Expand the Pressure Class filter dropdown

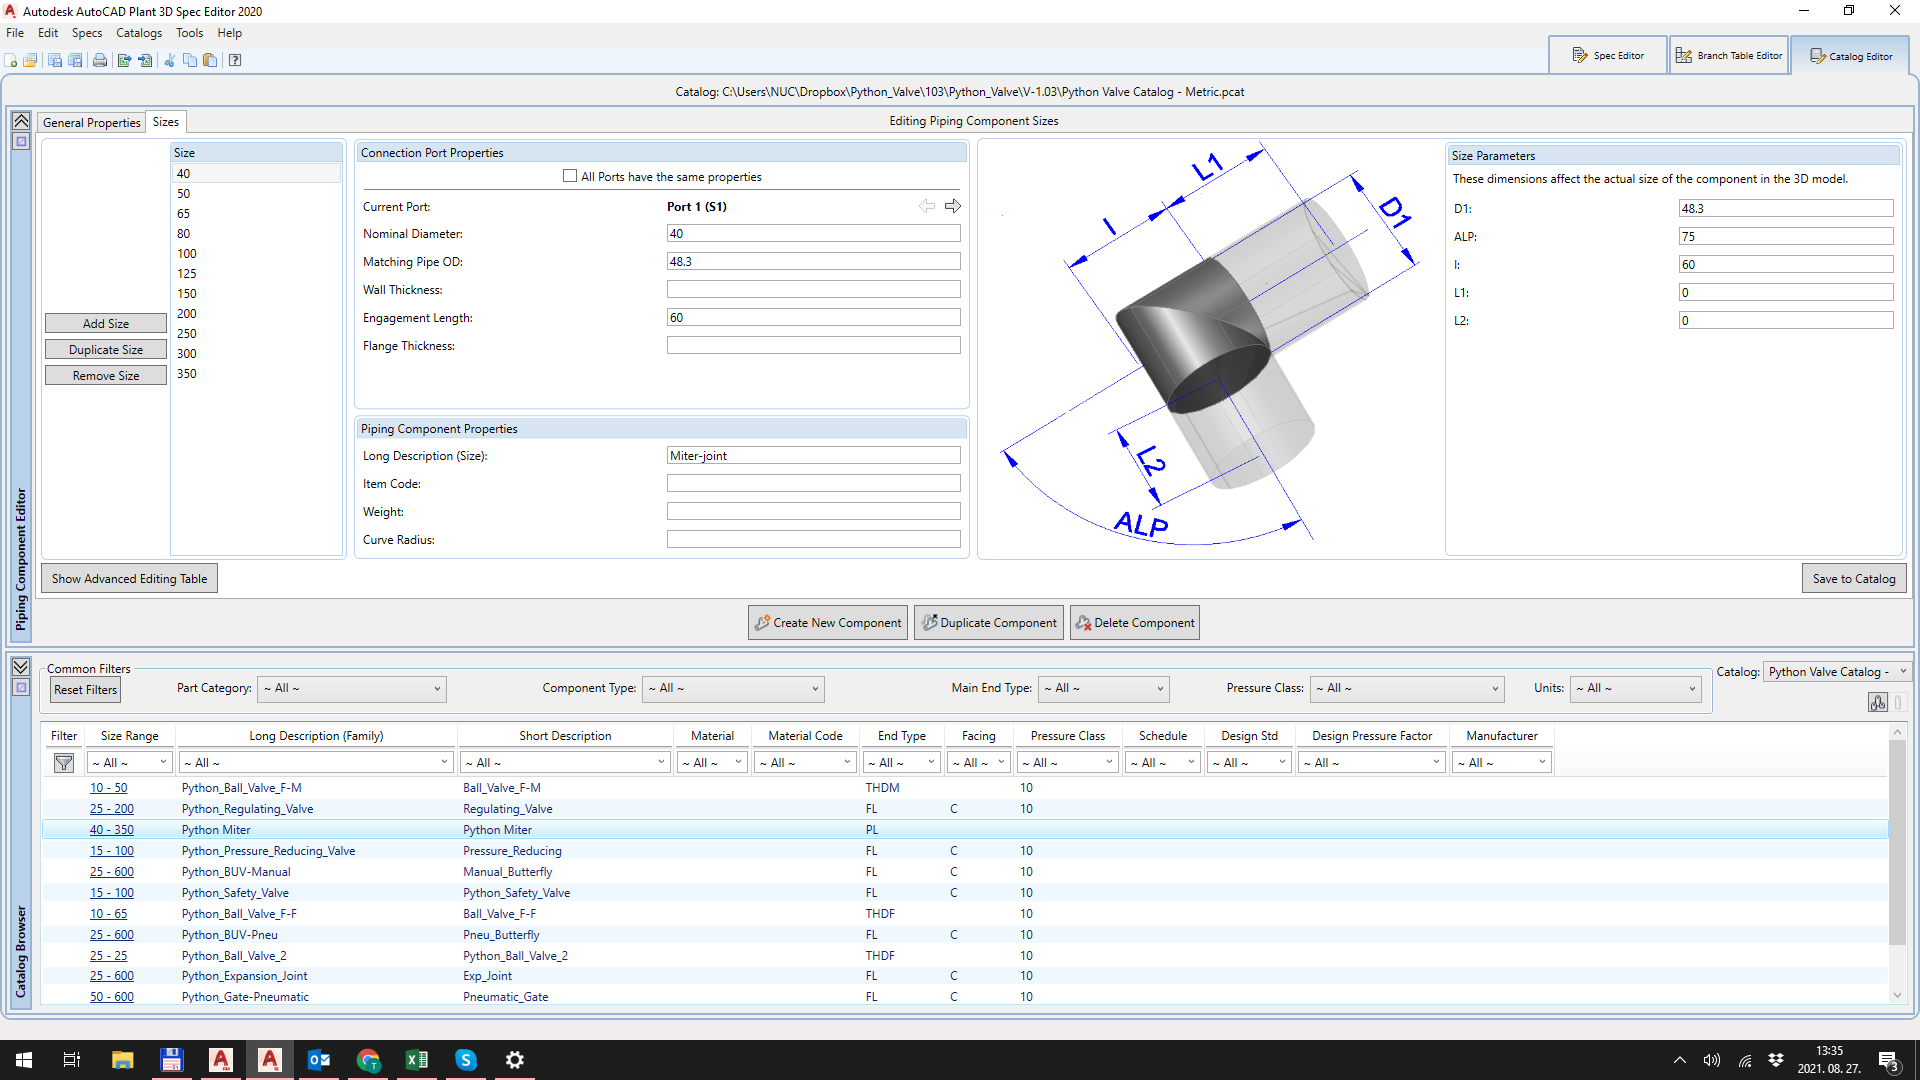(x=1408, y=689)
